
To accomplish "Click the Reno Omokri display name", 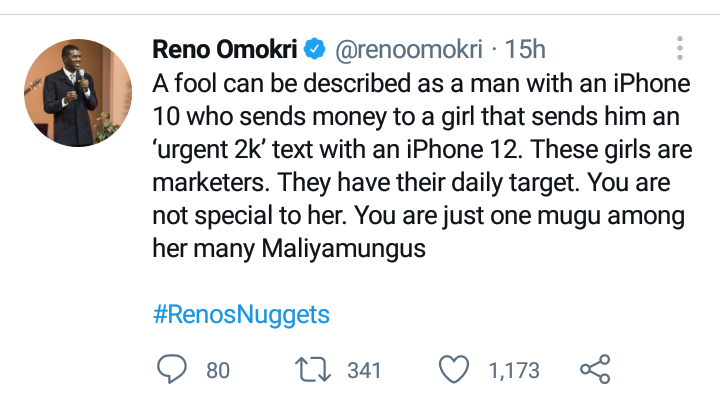I will pyautogui.click(x=226, y=47).
